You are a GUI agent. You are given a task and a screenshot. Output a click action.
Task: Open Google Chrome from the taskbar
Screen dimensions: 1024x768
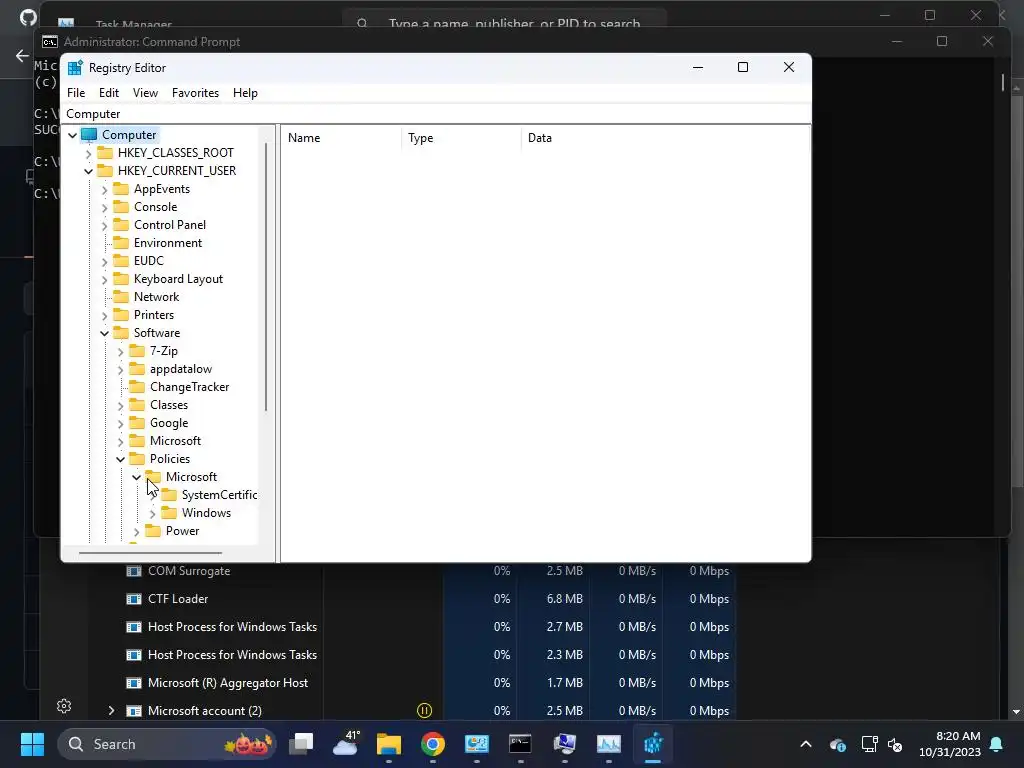[432, 744]
